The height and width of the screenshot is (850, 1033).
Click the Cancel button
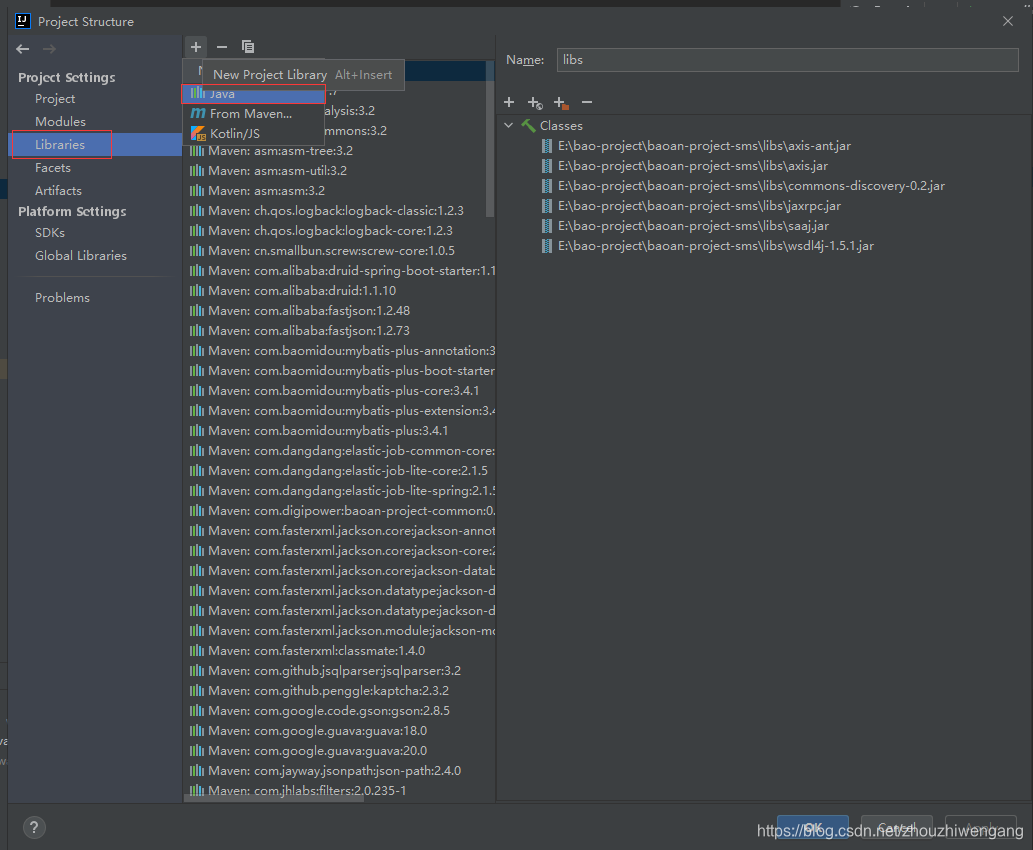click(897, 828)
